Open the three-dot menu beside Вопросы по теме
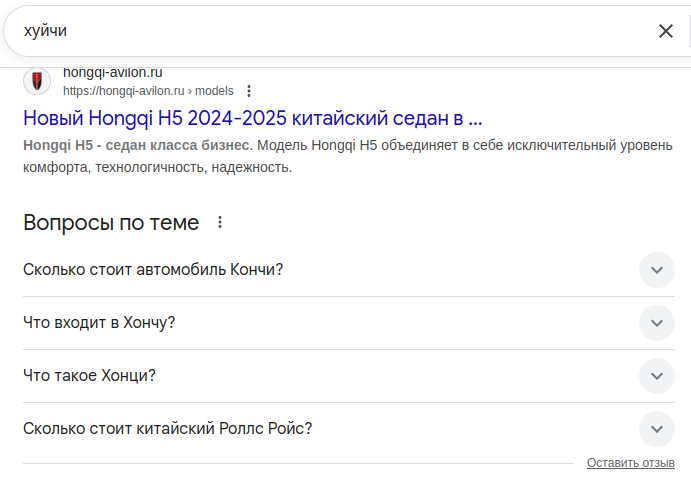This screenshot has height=483, width=691. click(220, 222)
